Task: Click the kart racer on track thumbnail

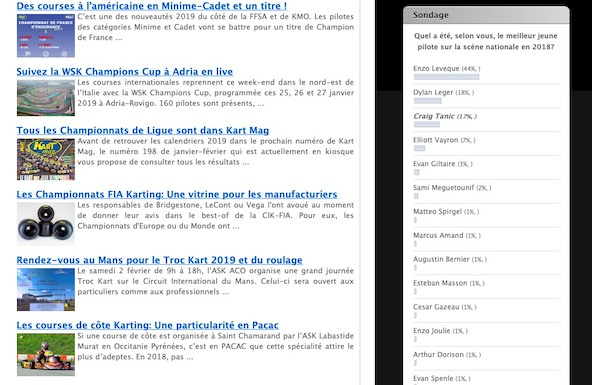Action: pos(46,354)
